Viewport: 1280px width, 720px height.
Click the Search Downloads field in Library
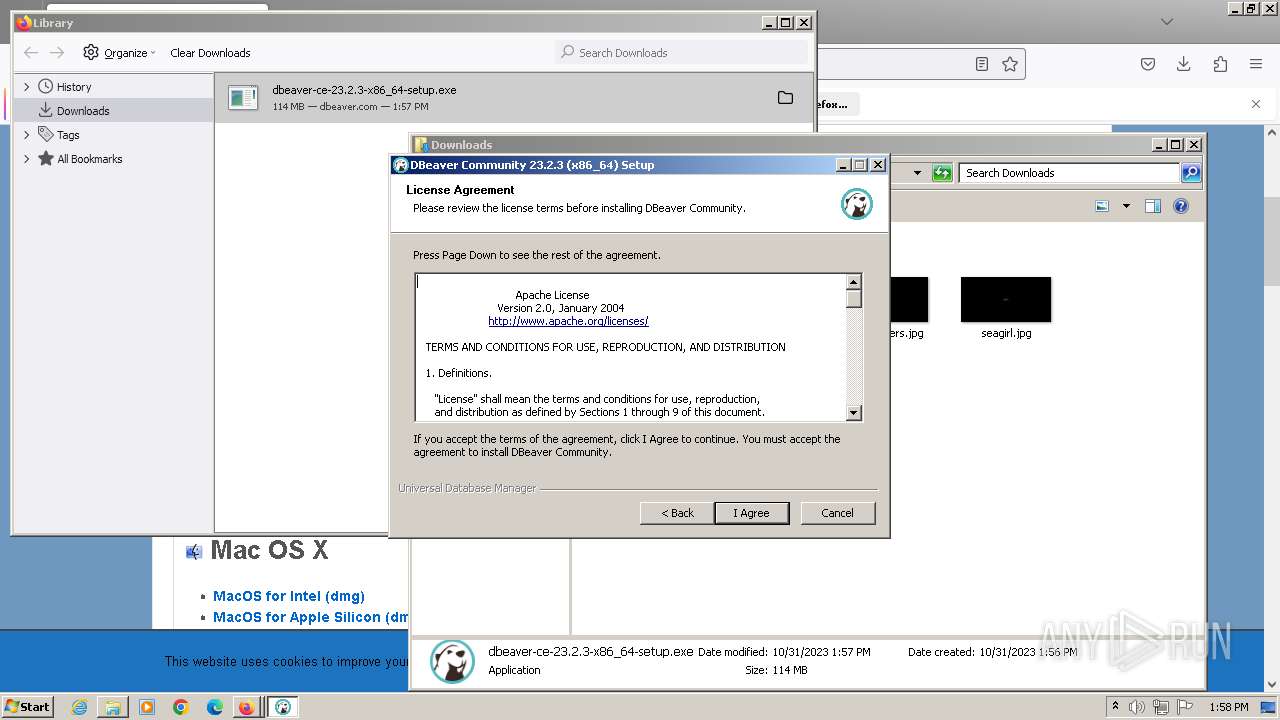681,52
